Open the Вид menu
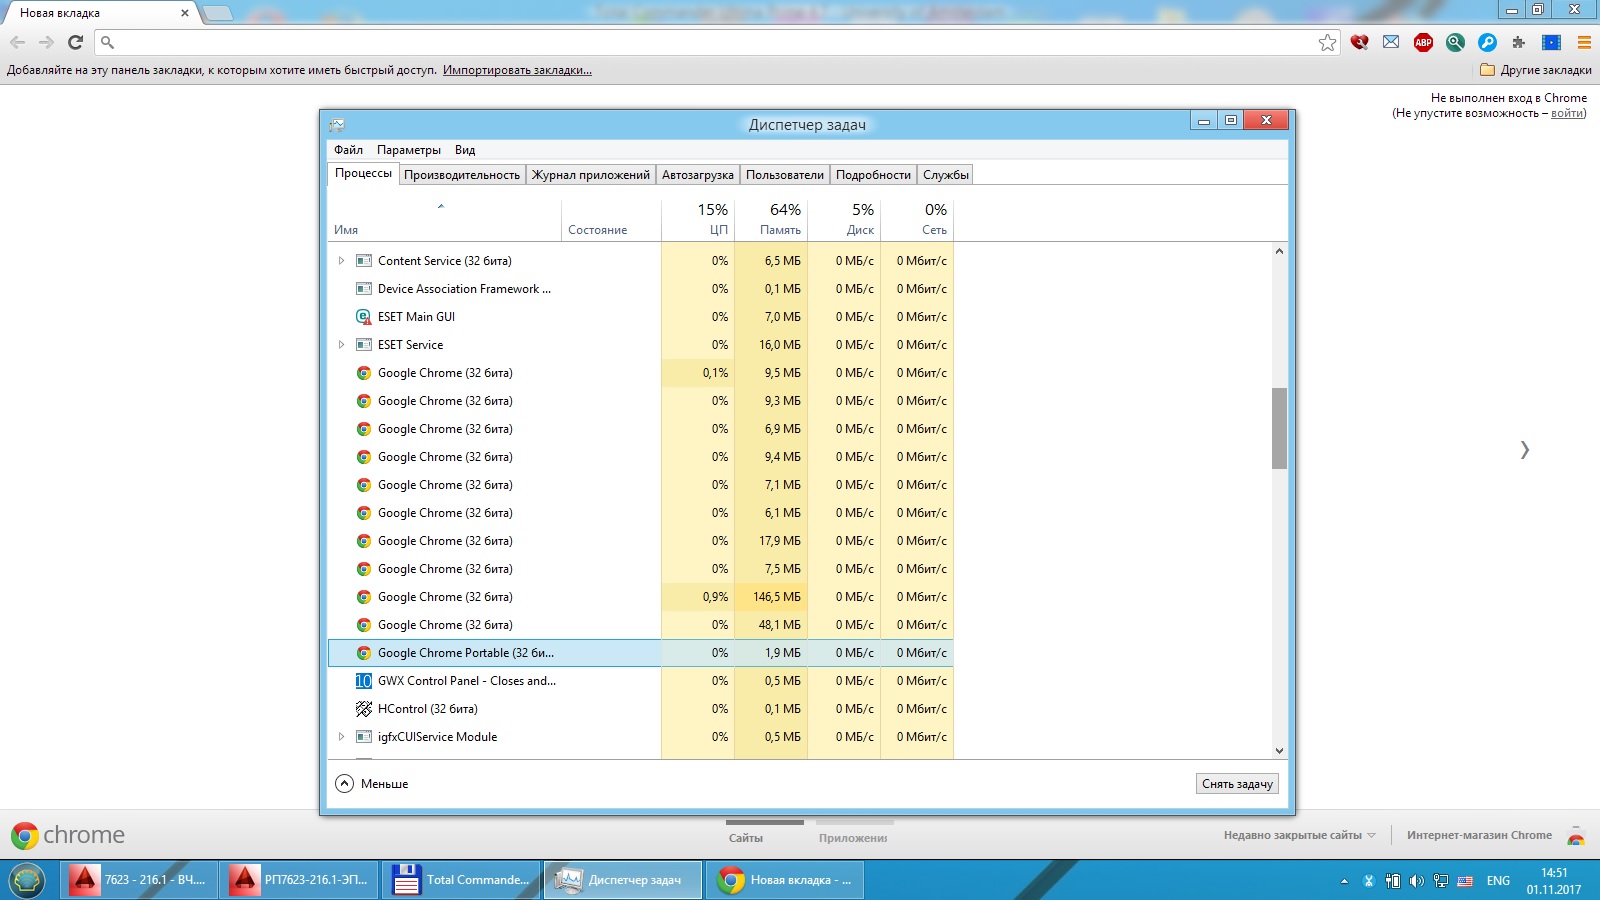This screenshot has width=1600, height=900. pyautogui.click(x=465, y=150)
